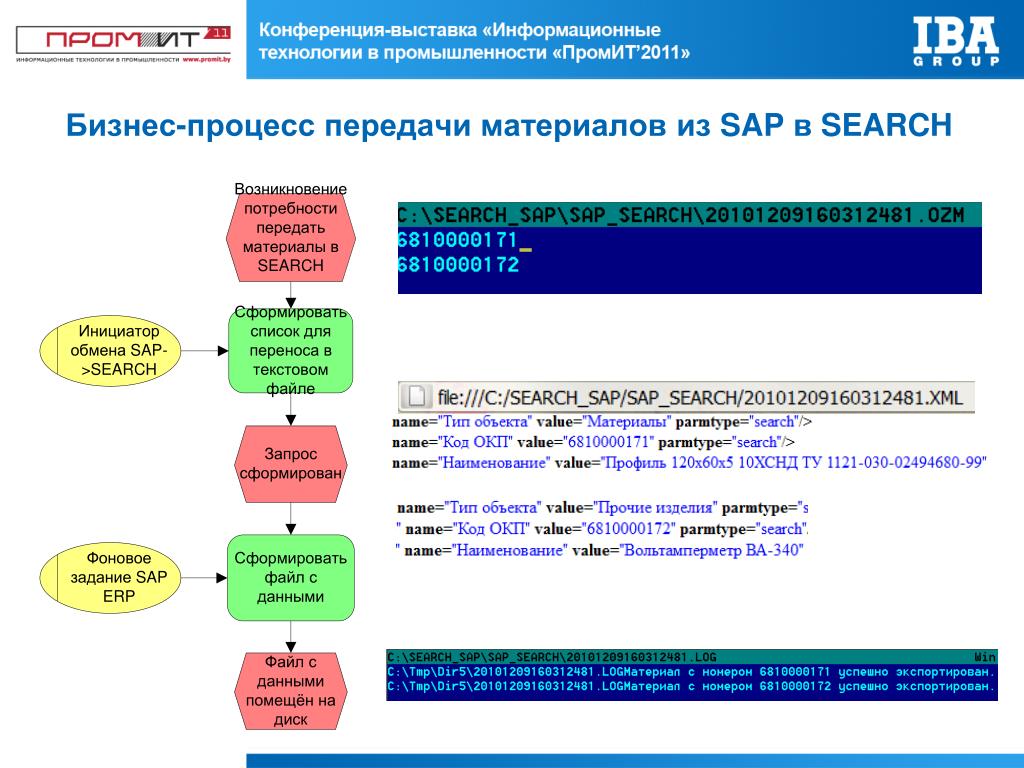Open the www.promit.by link under the logo
The width and height of the screenshot is (1024, 768).
(x=206, y=59)
